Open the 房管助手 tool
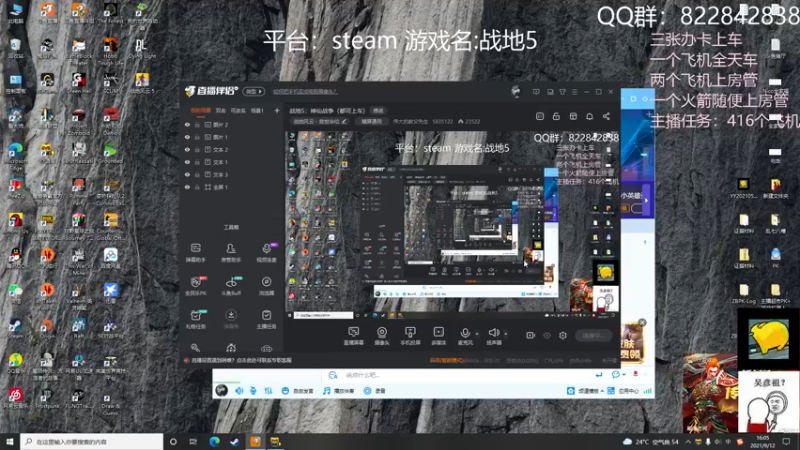 point(231,253)
